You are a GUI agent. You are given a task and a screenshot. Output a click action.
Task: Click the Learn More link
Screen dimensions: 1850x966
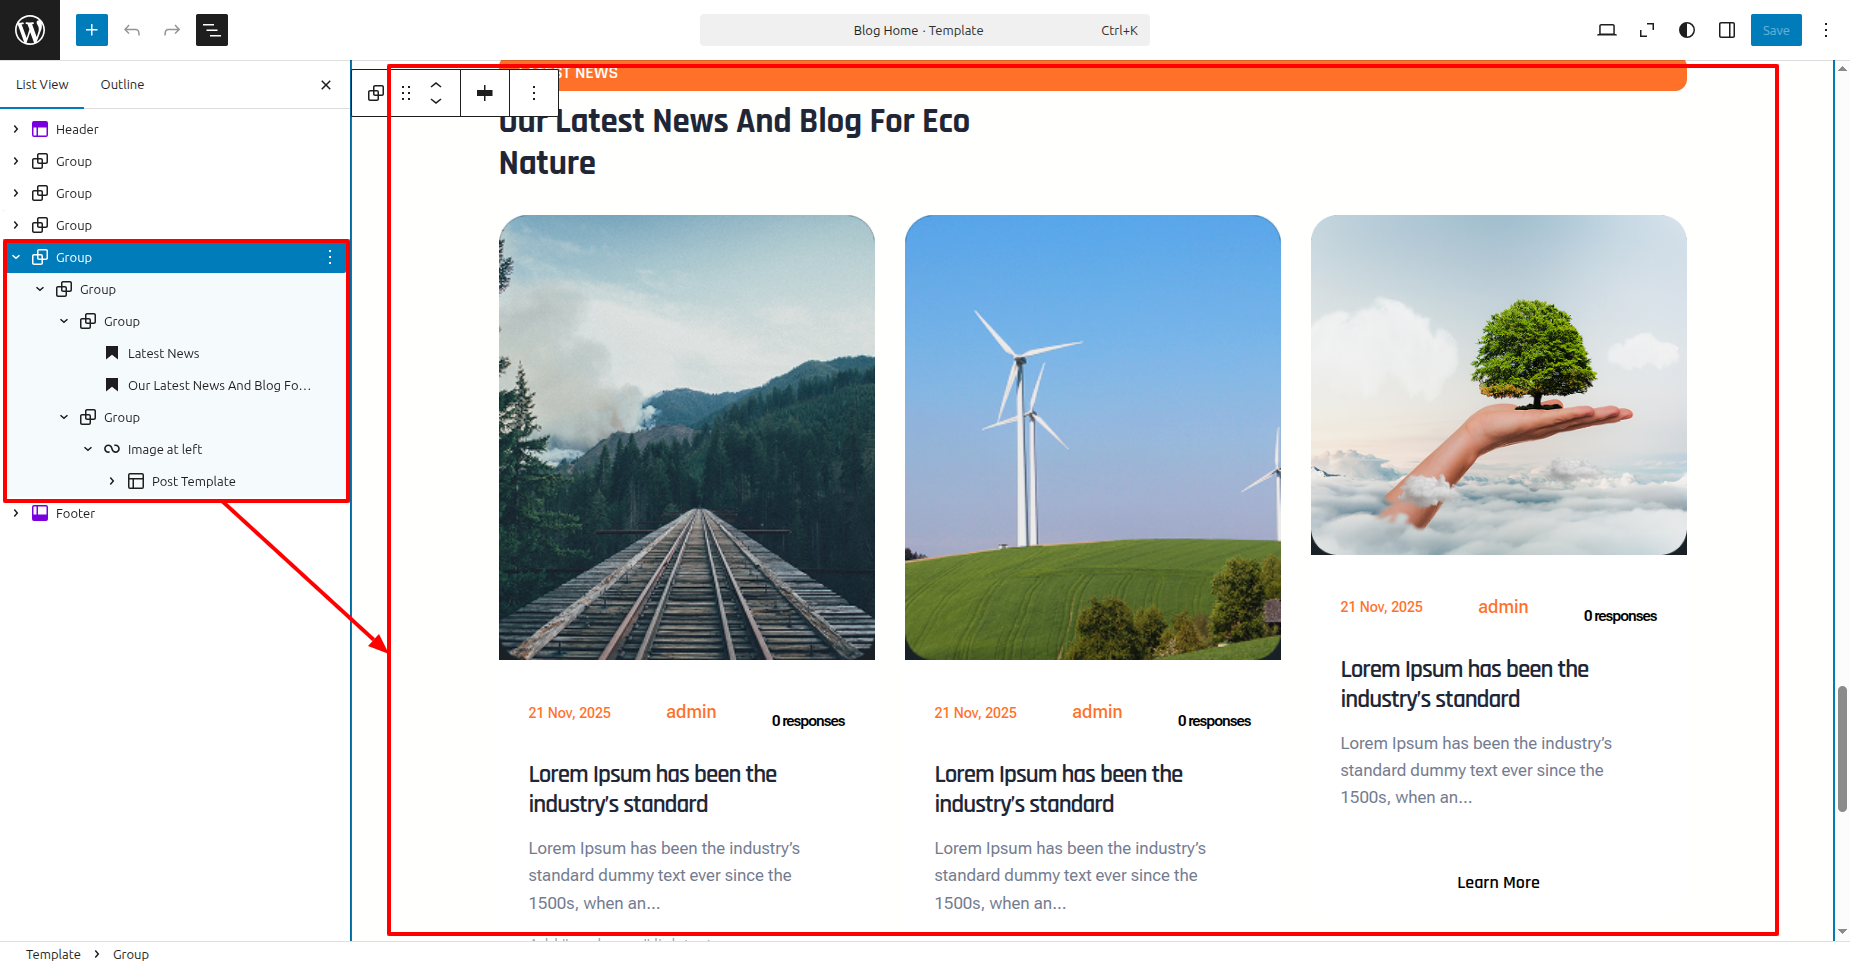tap(1498, 882)
